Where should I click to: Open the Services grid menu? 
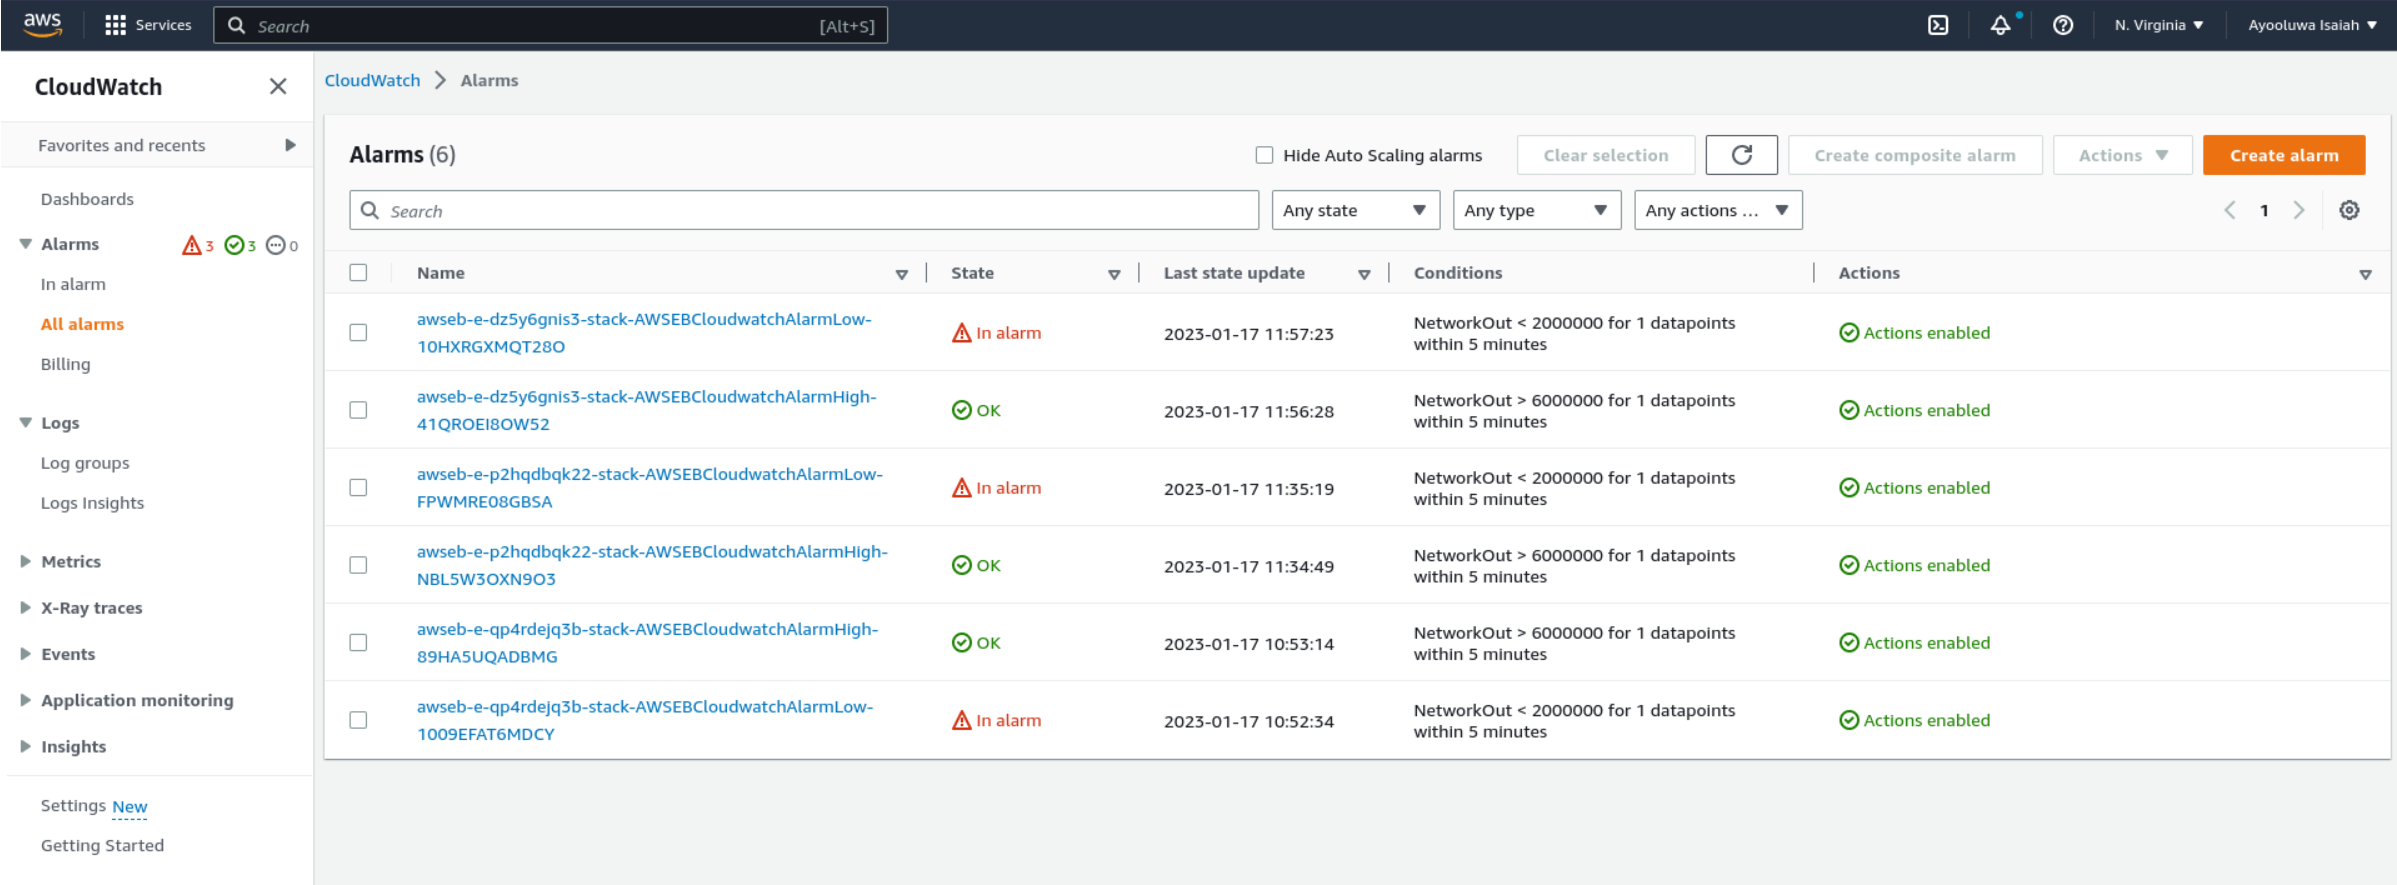tap(148, 25)
